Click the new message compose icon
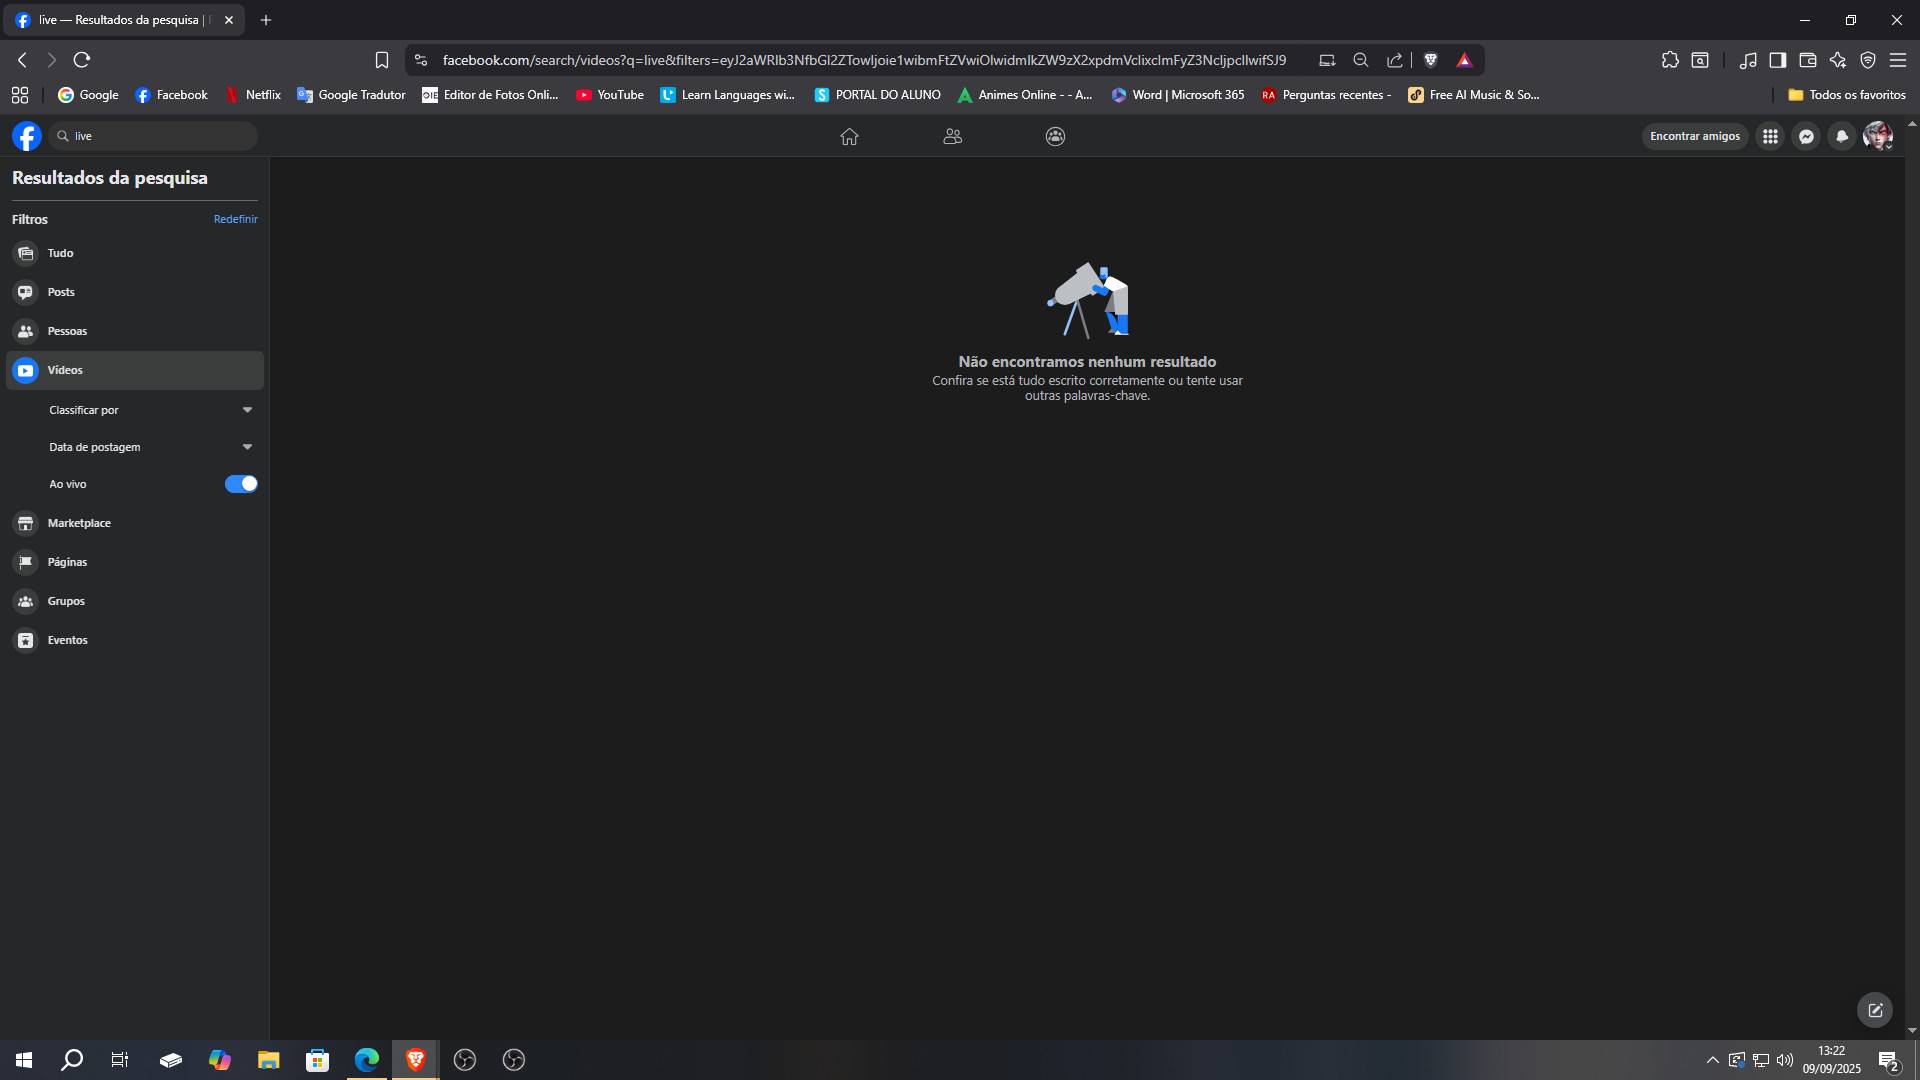Viewport: 1920px width, 1080px height. pyautogui.click(x=1875, y=1010)
